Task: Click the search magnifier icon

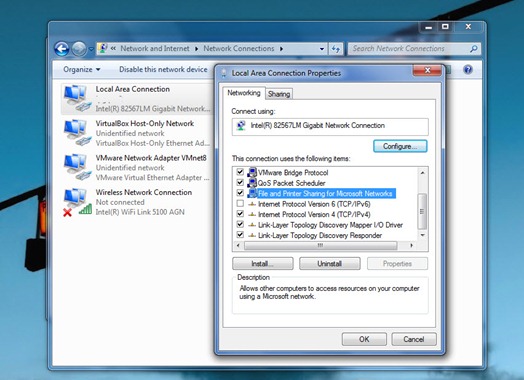Action: click(474, 49)
